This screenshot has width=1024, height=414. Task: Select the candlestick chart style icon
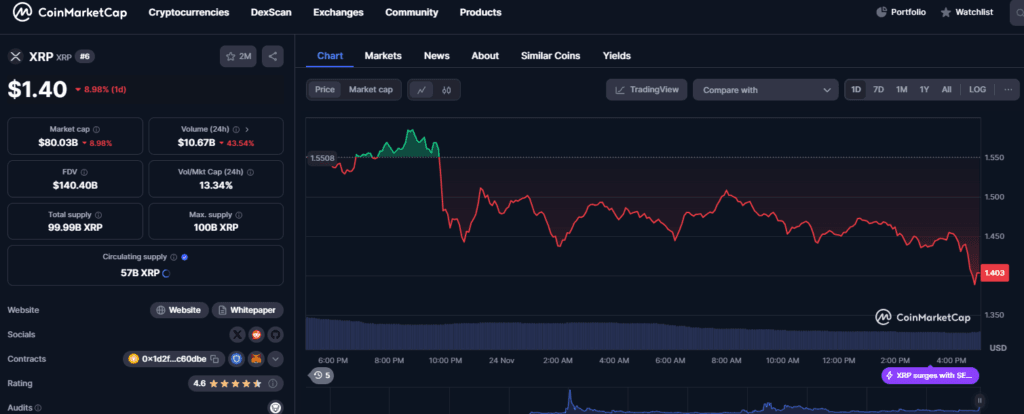tap(447, 90)
